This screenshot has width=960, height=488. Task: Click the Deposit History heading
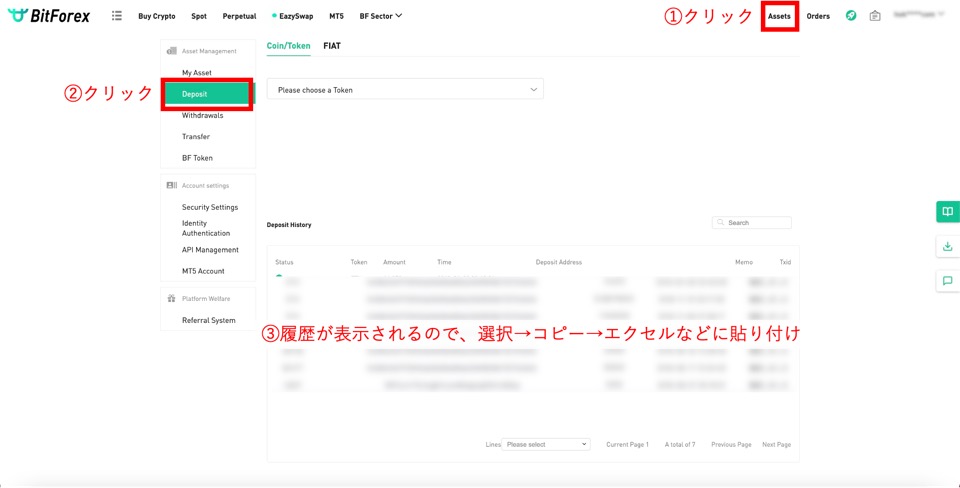[289, 225]
